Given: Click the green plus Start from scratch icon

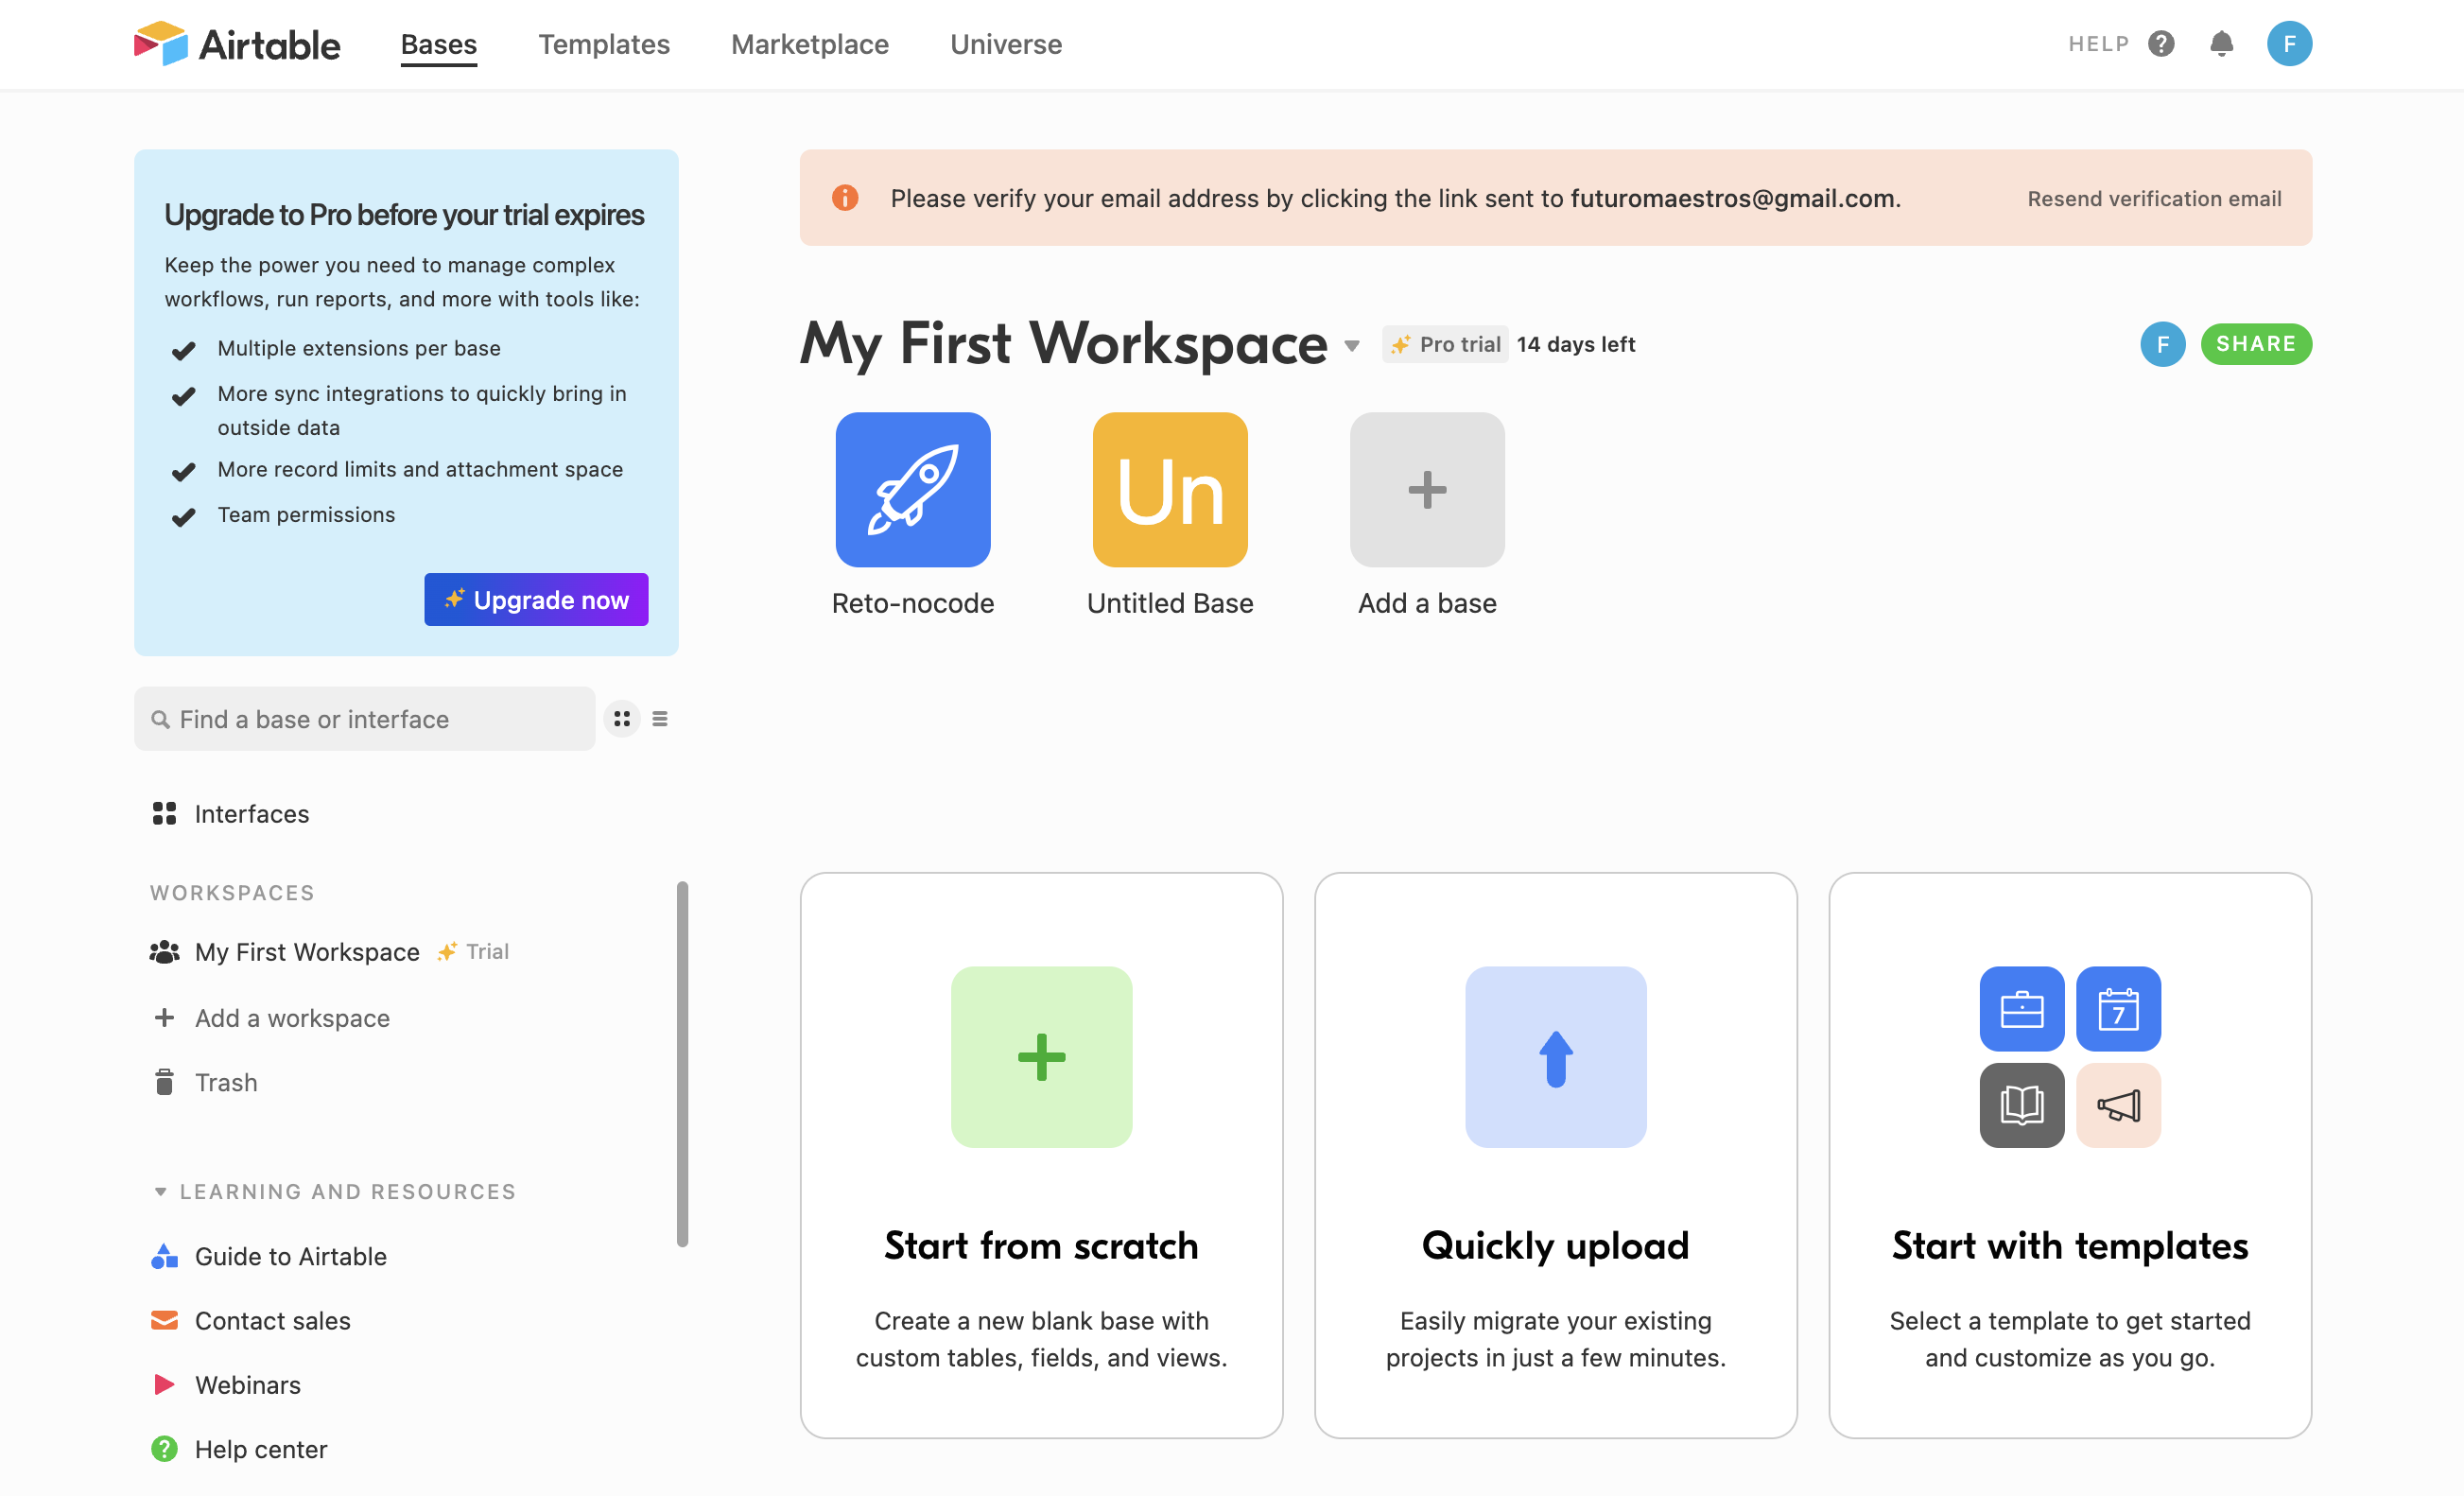Looking at the screenshot, I should 1041,1056.
